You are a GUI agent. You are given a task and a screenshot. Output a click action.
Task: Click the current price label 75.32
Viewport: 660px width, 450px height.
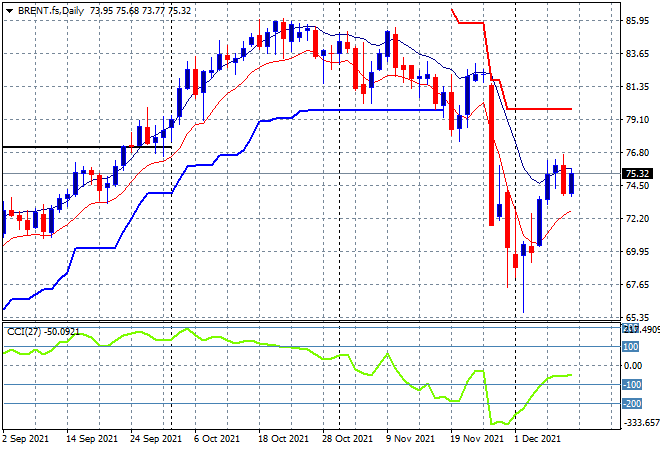coord(637,173)
